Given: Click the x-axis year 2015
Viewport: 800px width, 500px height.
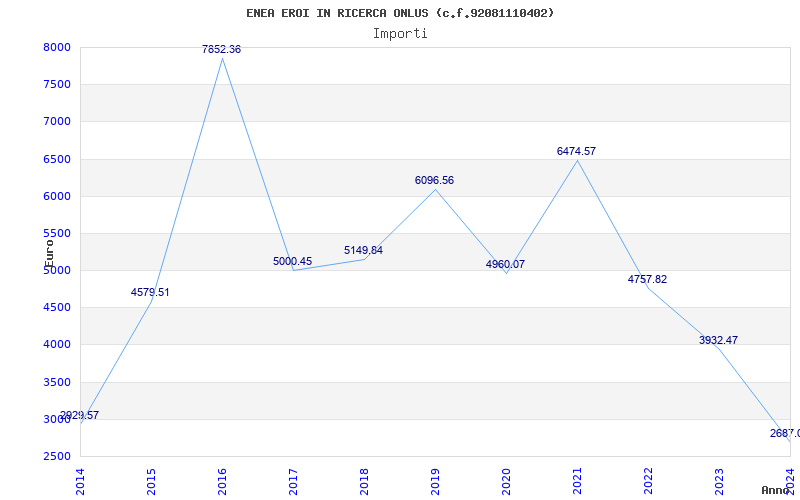Looking at the screenshot, I should [x=151, y=482].
